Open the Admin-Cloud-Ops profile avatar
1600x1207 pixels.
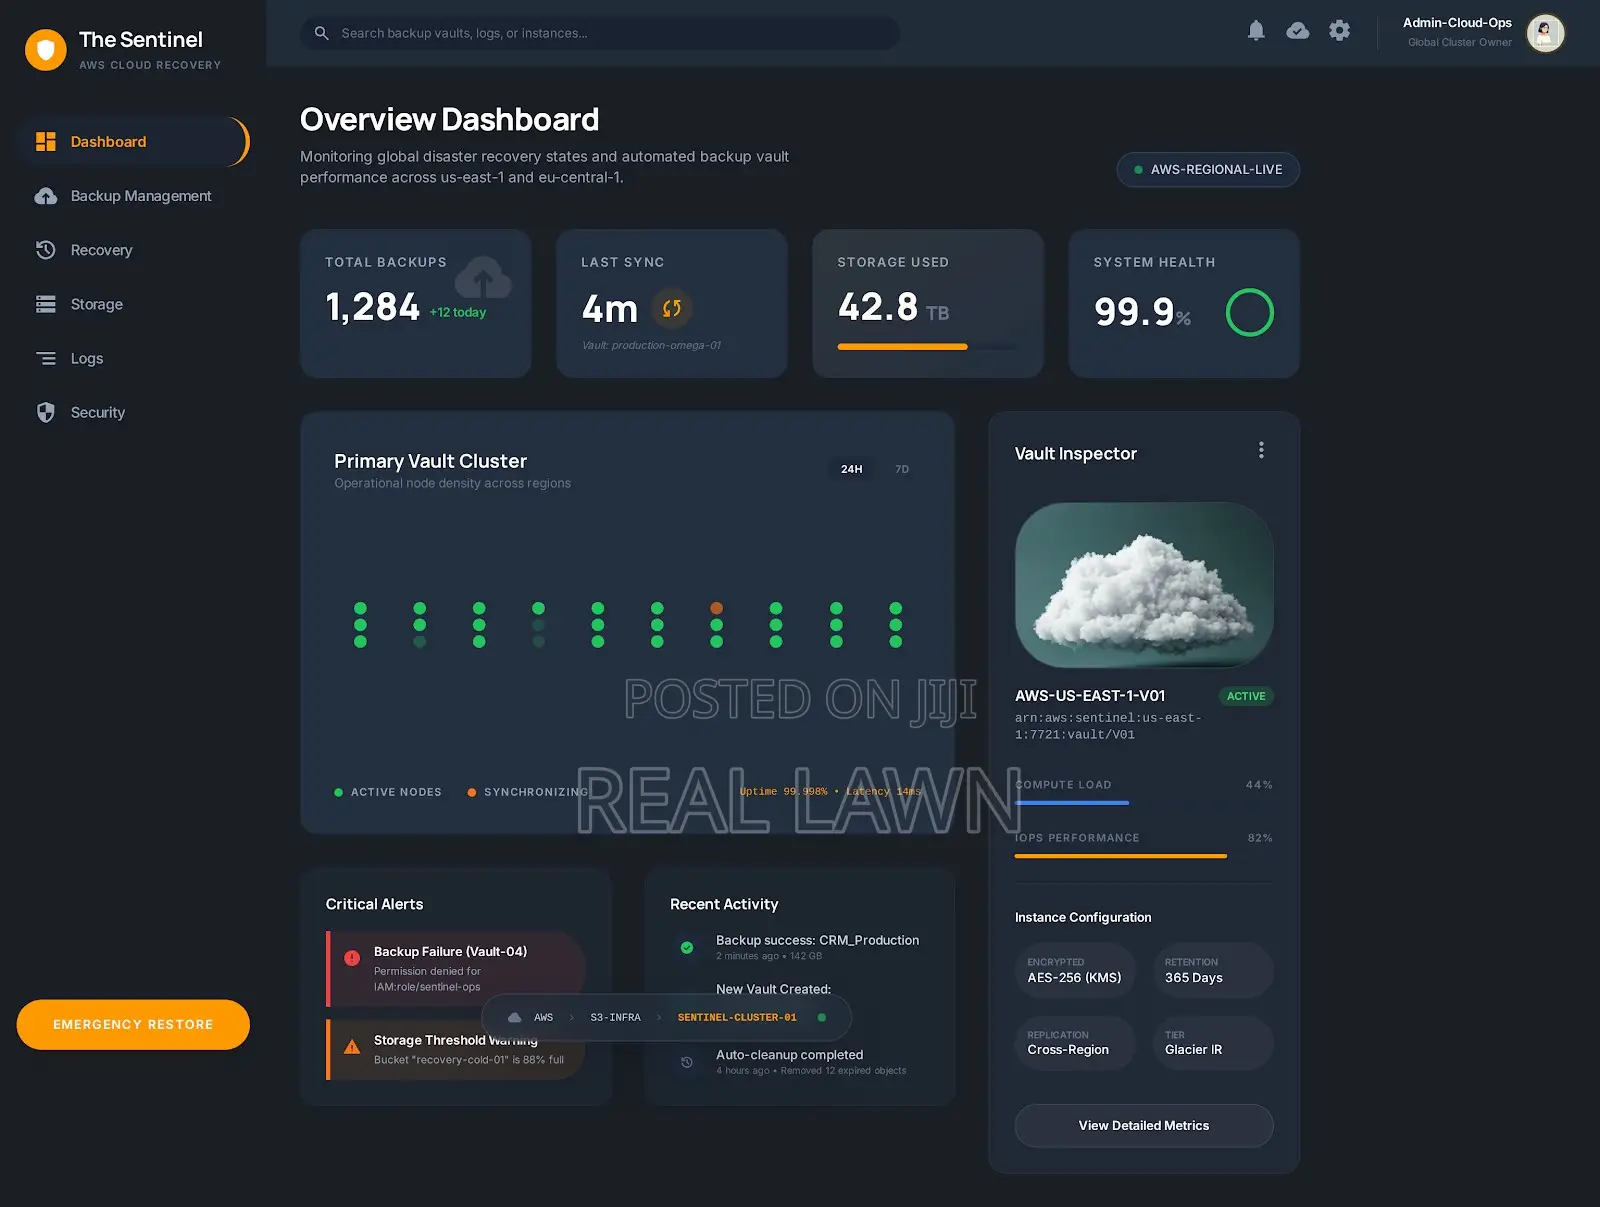pos(1545,33)
